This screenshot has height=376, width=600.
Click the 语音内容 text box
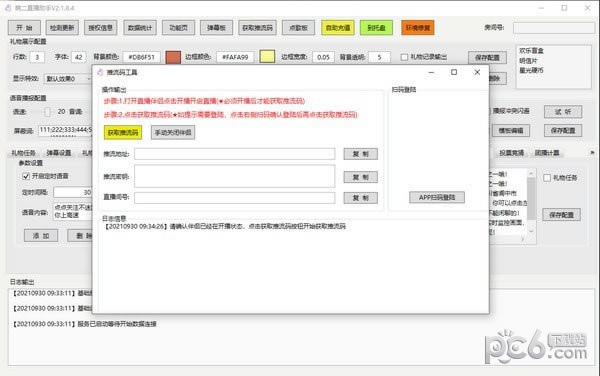point(73,211)
